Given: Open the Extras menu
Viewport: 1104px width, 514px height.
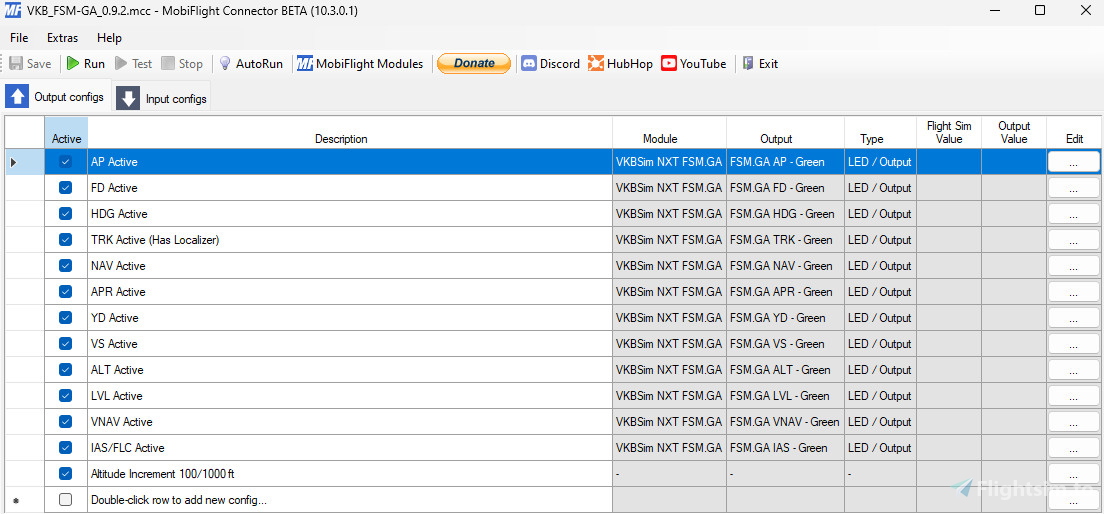Looking at the screenshot, I should pos(62,38).
